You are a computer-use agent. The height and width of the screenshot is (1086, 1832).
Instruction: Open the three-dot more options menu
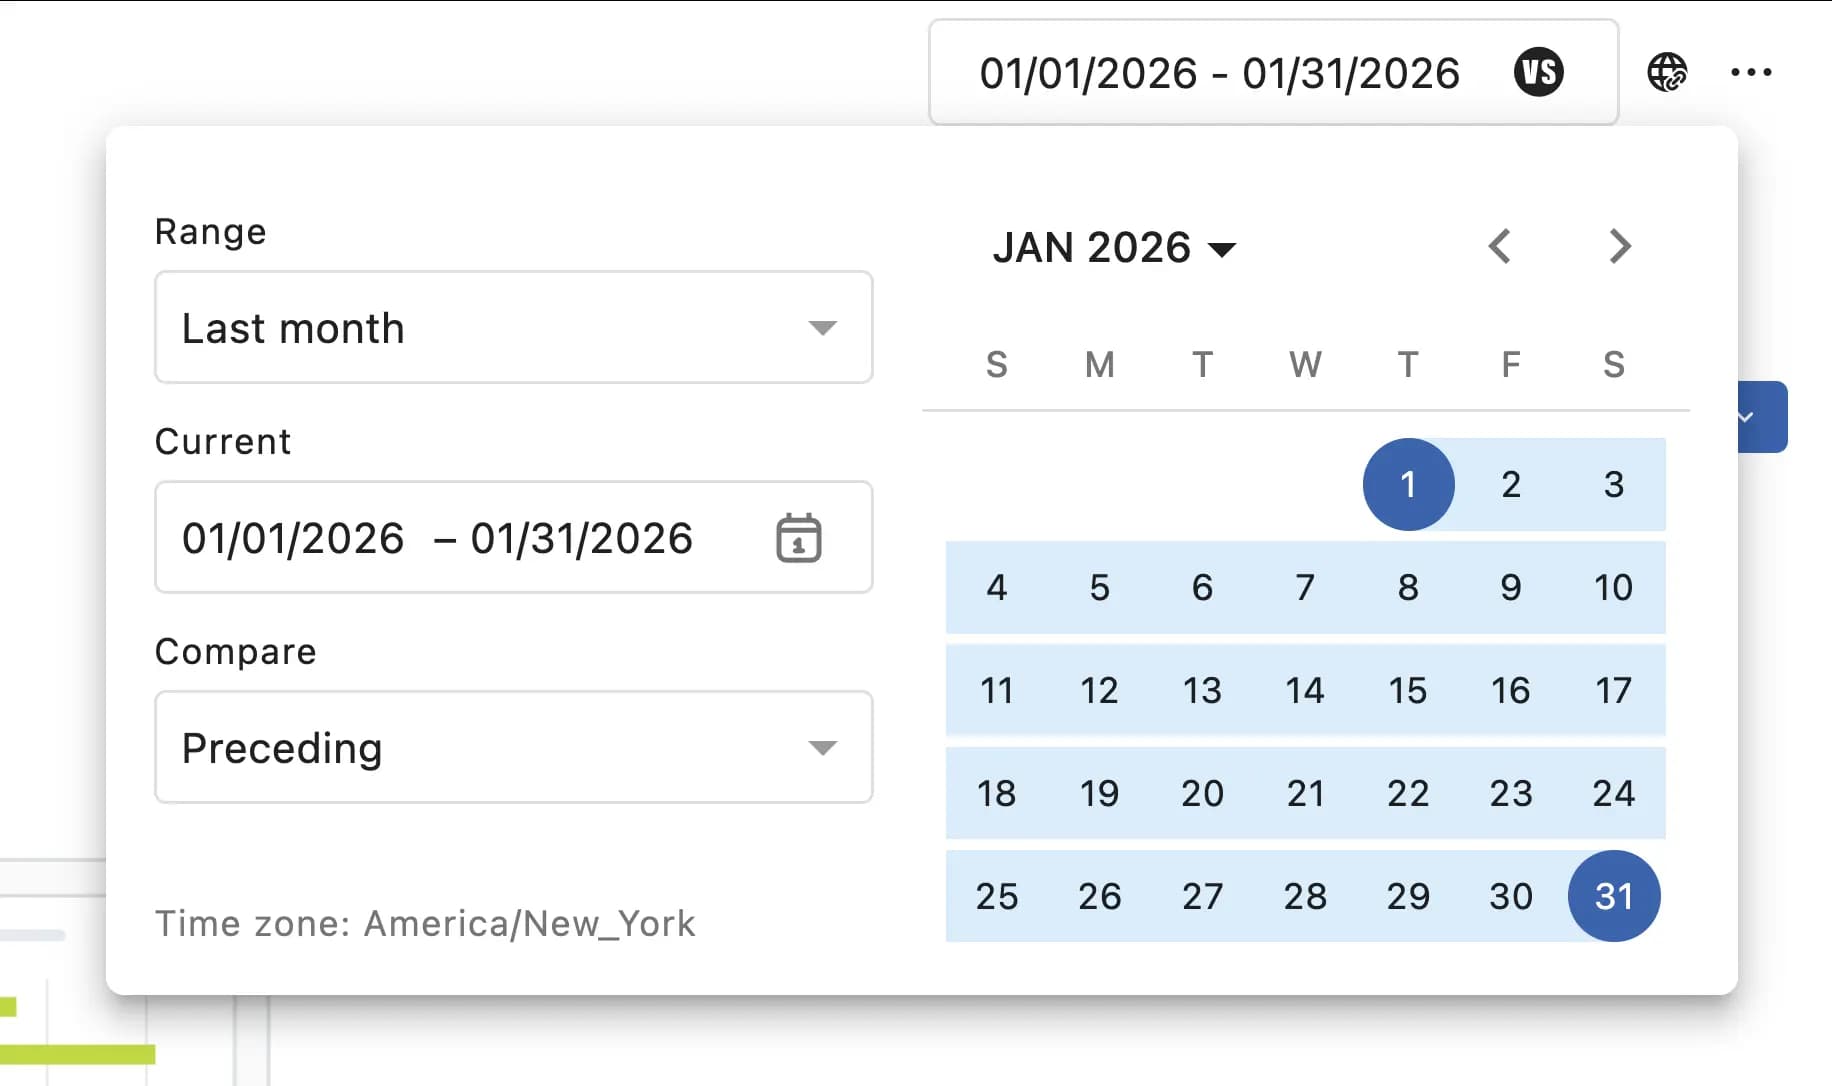pos(1751,72)
